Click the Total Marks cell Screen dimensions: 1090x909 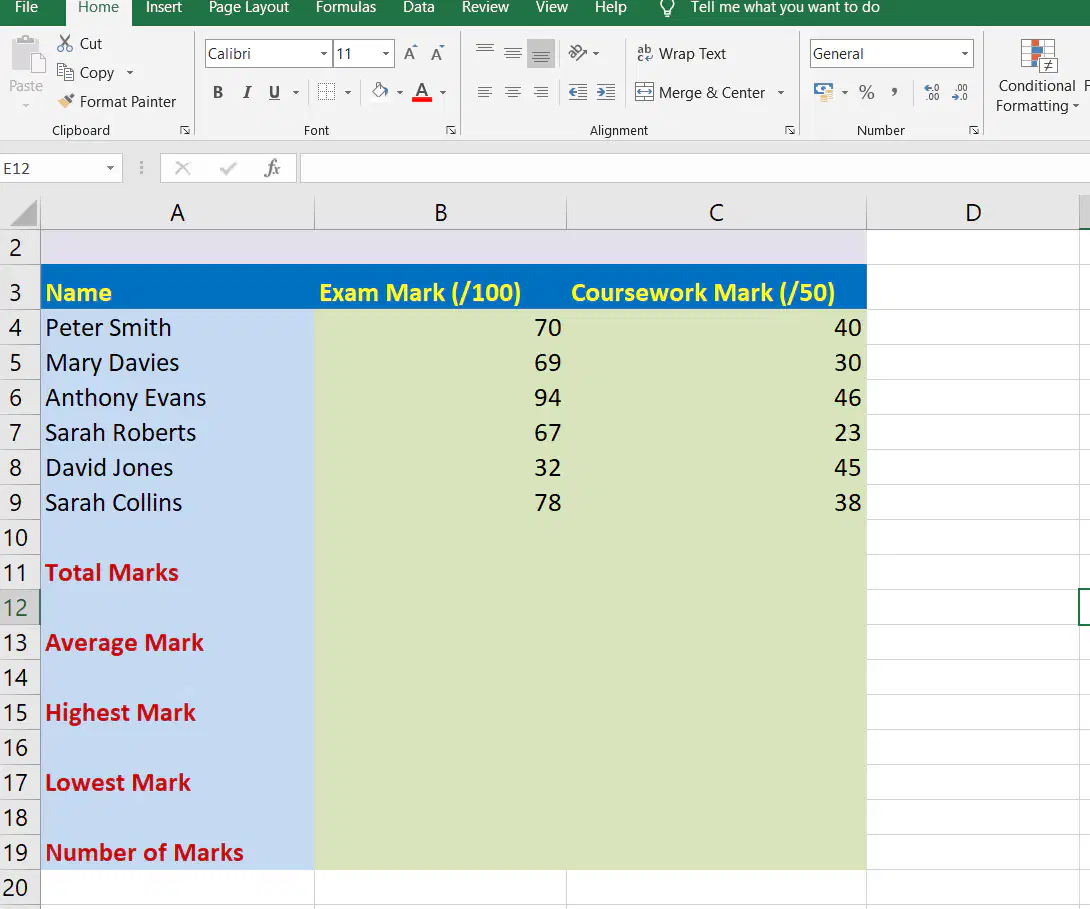(177, 573)
